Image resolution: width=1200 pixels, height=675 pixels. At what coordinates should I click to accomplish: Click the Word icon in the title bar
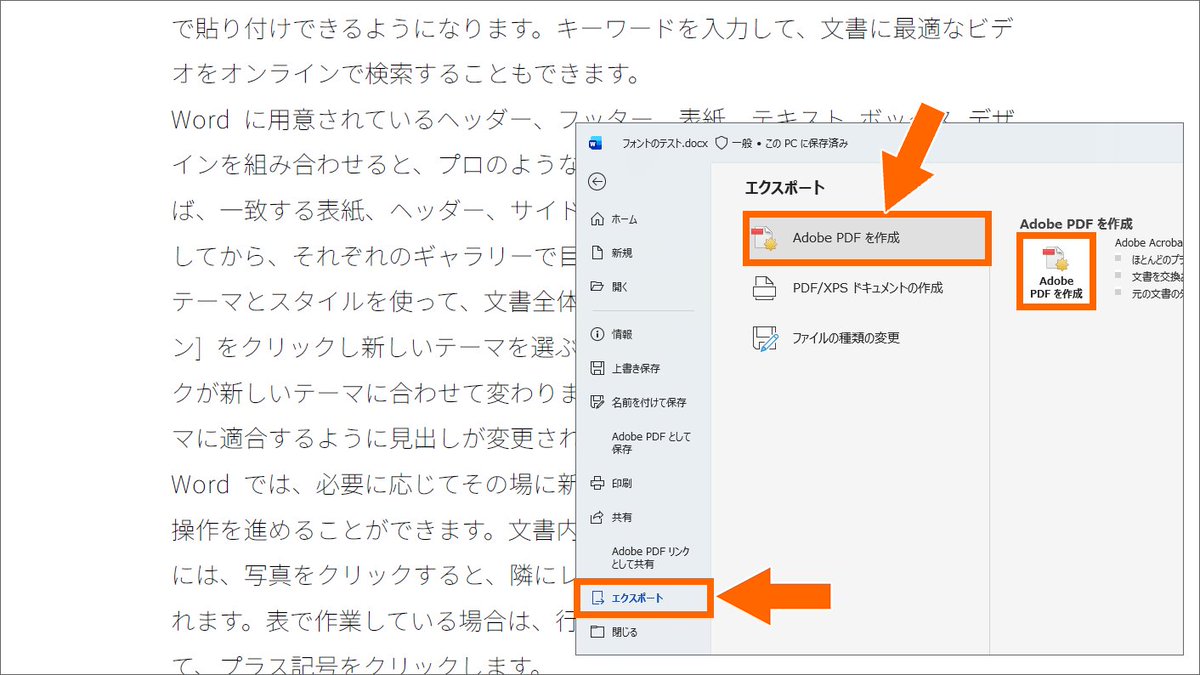pyautogui.click(x=596, y=143)
